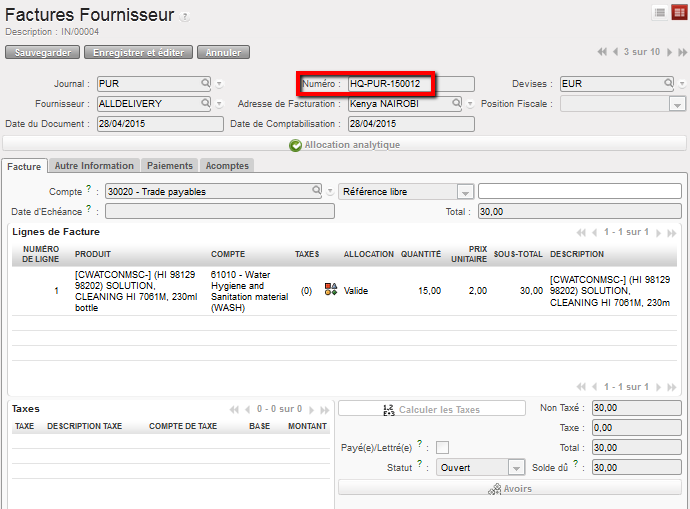This screenshot has width=690, height=509.
Task: Select the Acomptes tab
Action: 227,166
